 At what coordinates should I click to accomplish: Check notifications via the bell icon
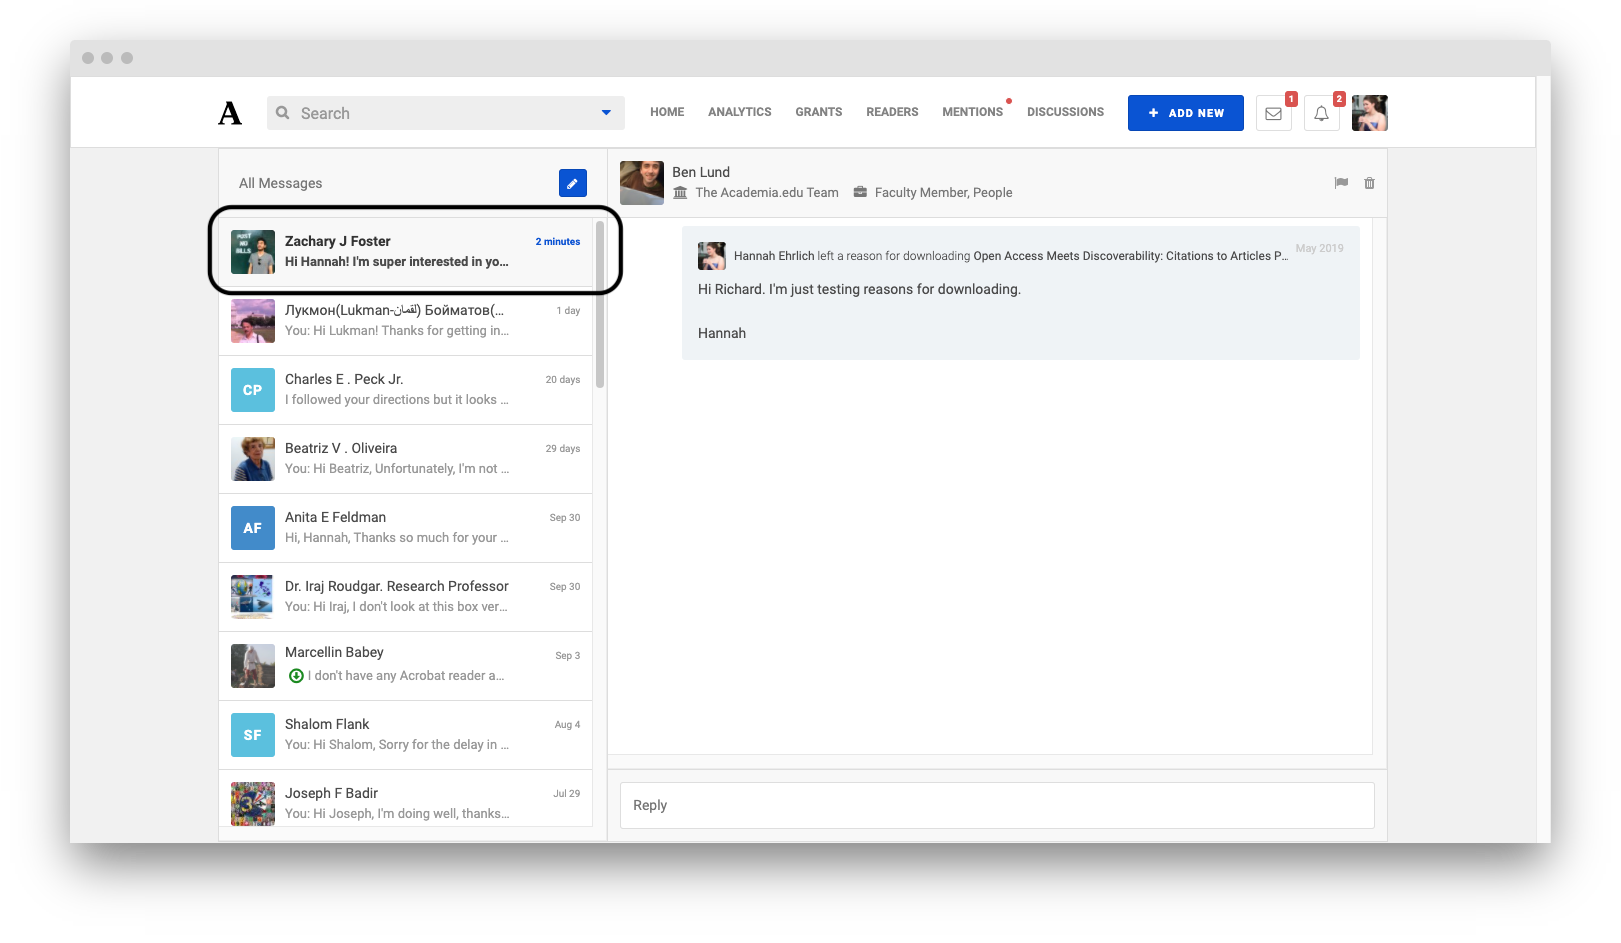point(1321,113)
